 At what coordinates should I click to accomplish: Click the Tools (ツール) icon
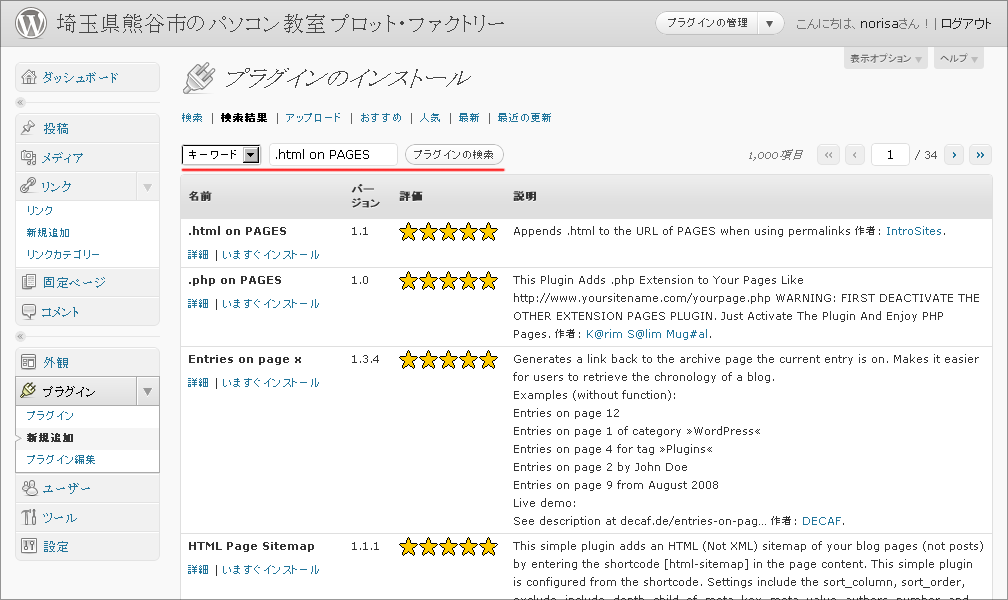click(x=28, y=517)
